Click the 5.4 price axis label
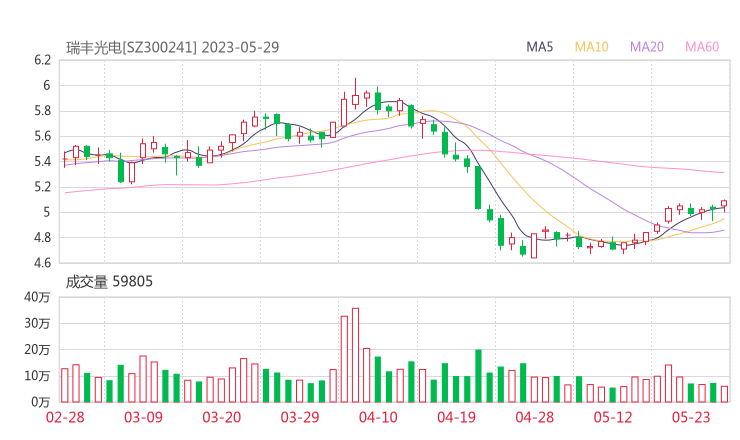The height and width of the screenshot is (440, 740). pyautogui.click(x=42, y=161)
